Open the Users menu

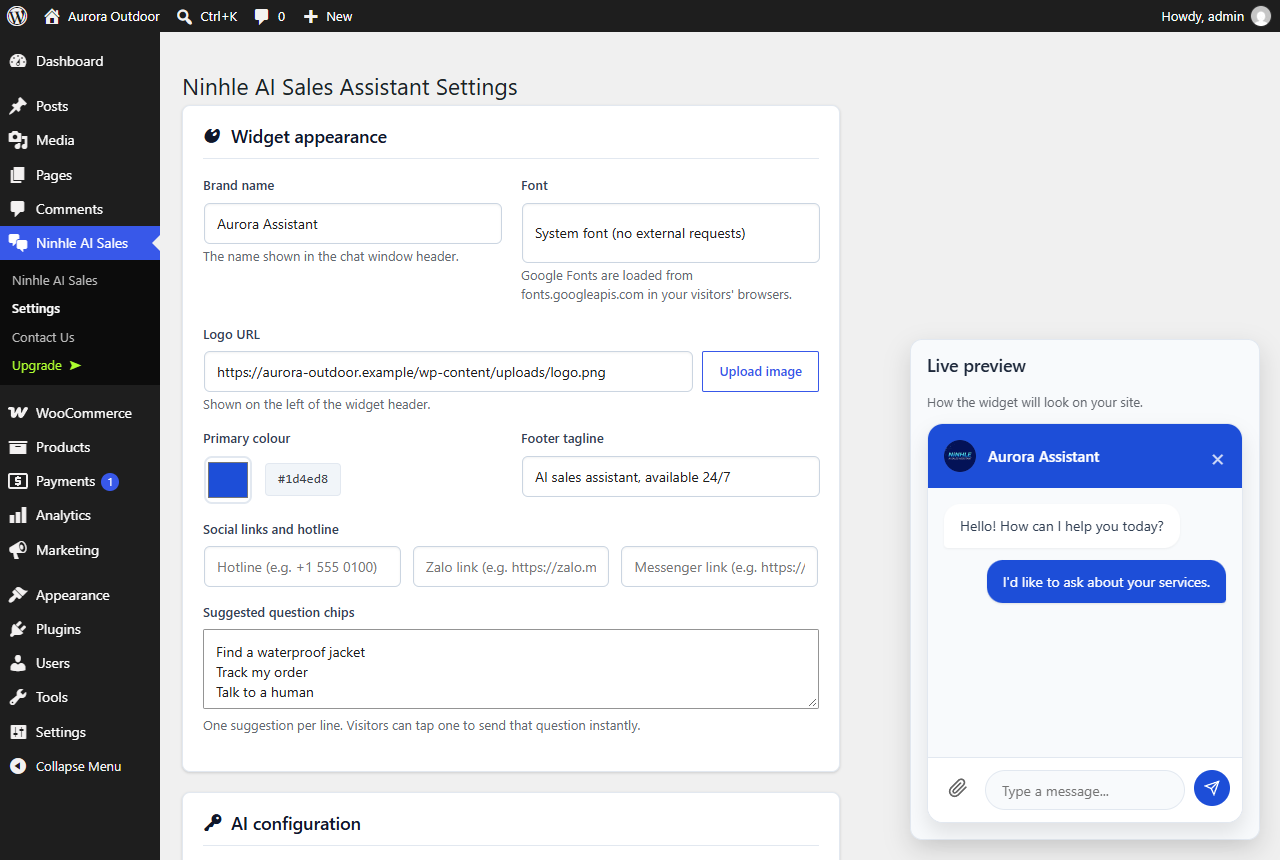[x=80, y=663]
